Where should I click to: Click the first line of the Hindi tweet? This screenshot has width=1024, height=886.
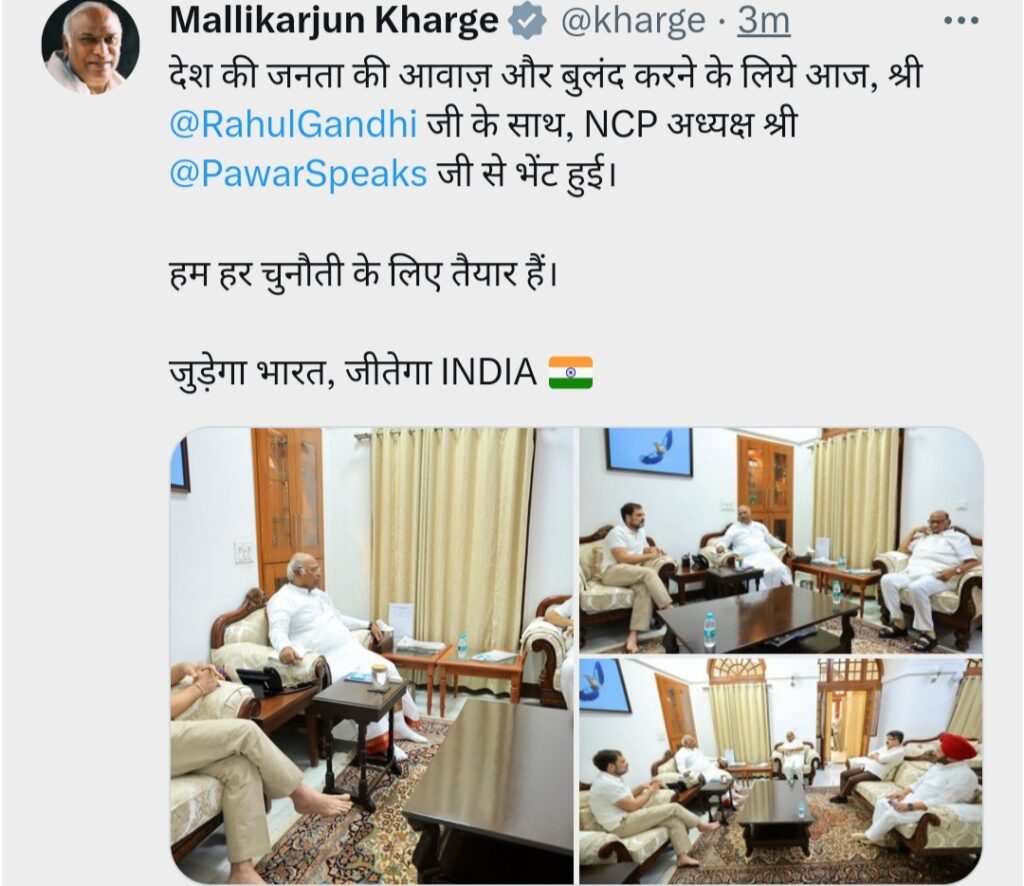[545, 74]
